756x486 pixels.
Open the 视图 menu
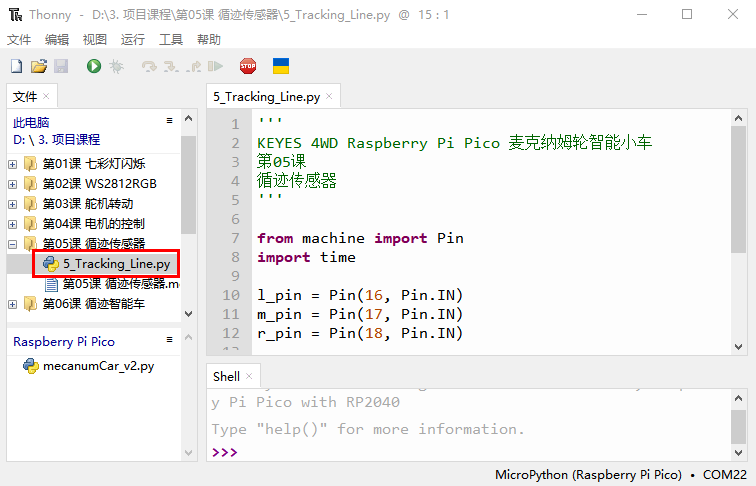click(94, 40)
